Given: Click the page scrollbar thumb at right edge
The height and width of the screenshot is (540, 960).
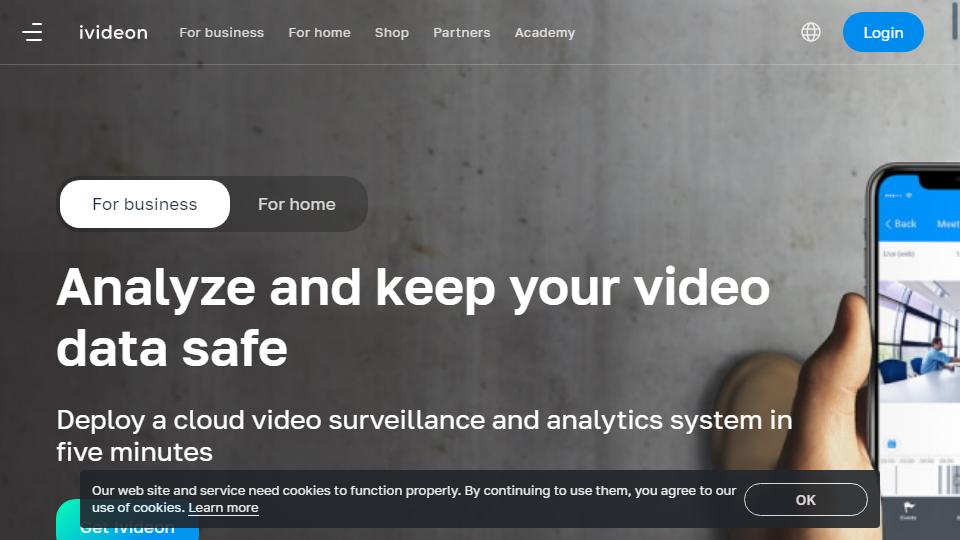Looking at the screenshot, I should click(956, 20).
